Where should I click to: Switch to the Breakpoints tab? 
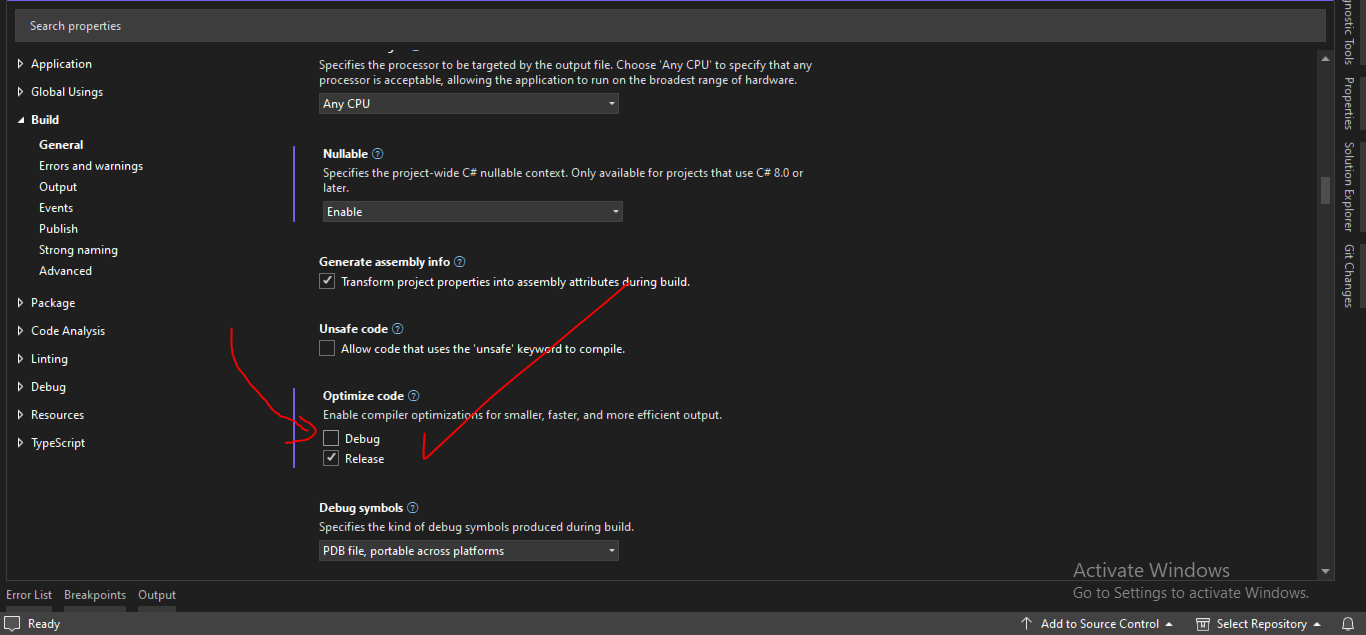coord(95,595)
